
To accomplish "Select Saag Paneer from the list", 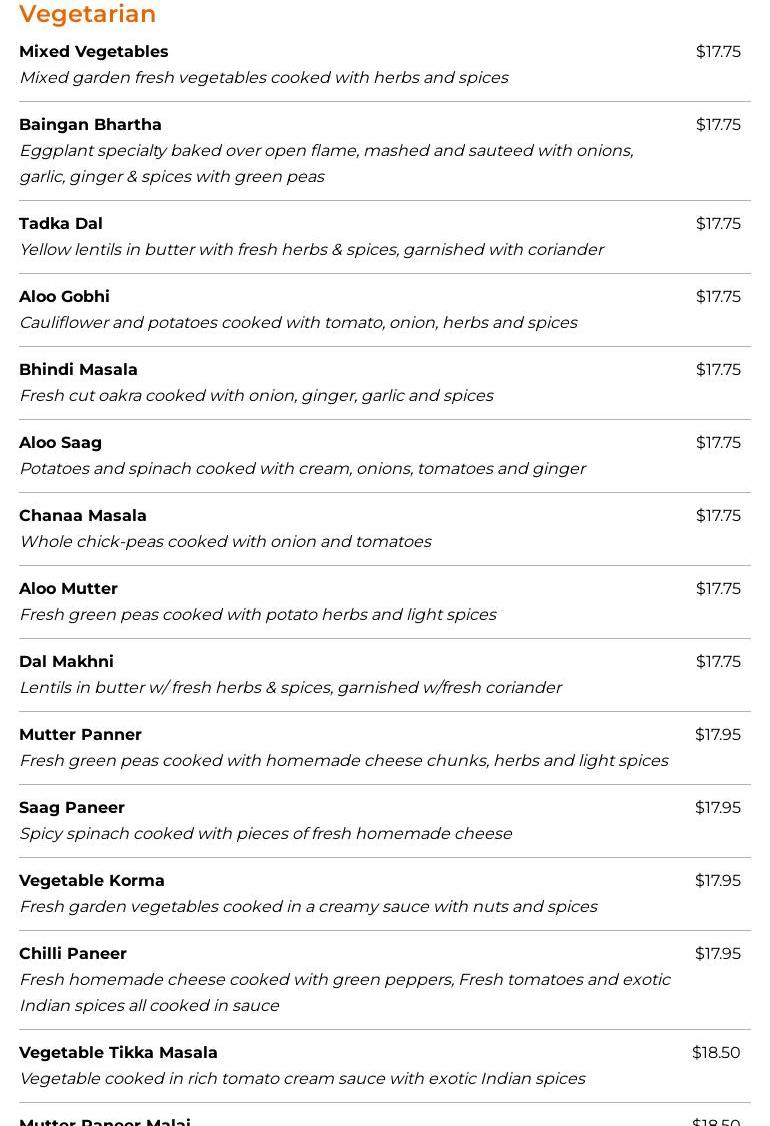I will point(72,808).
